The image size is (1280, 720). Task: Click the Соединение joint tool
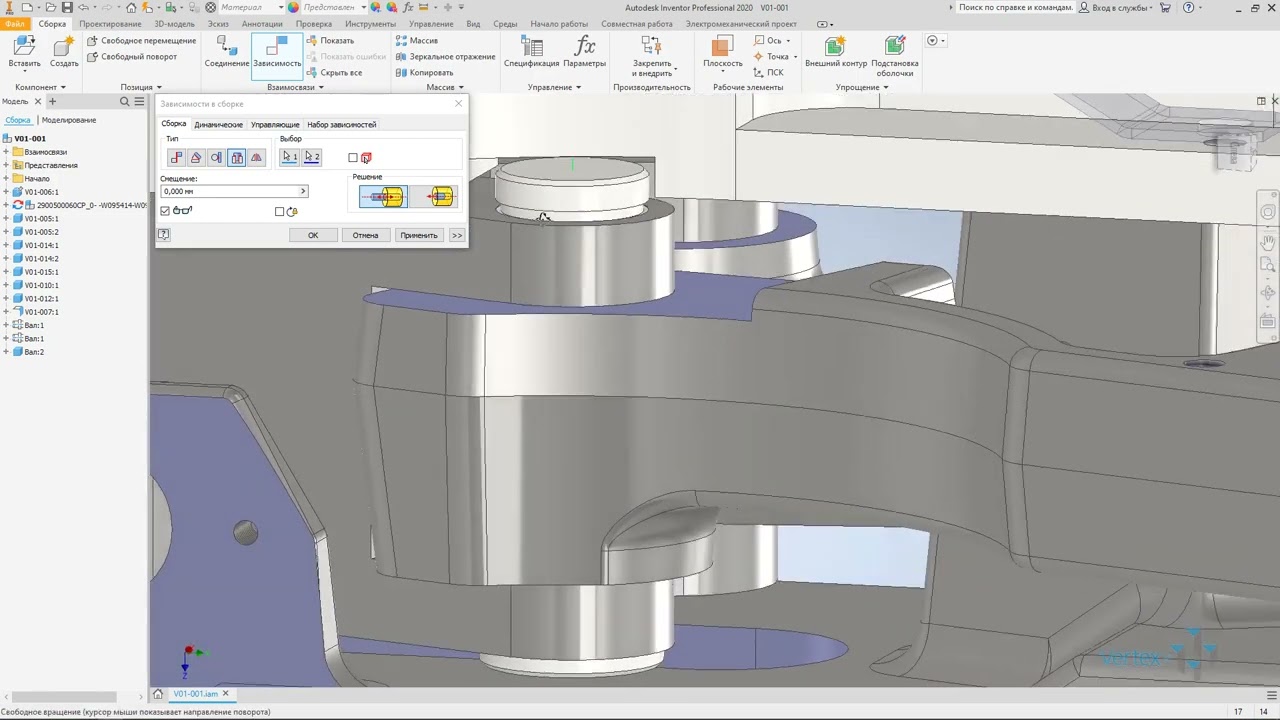(x=227, y=52)
